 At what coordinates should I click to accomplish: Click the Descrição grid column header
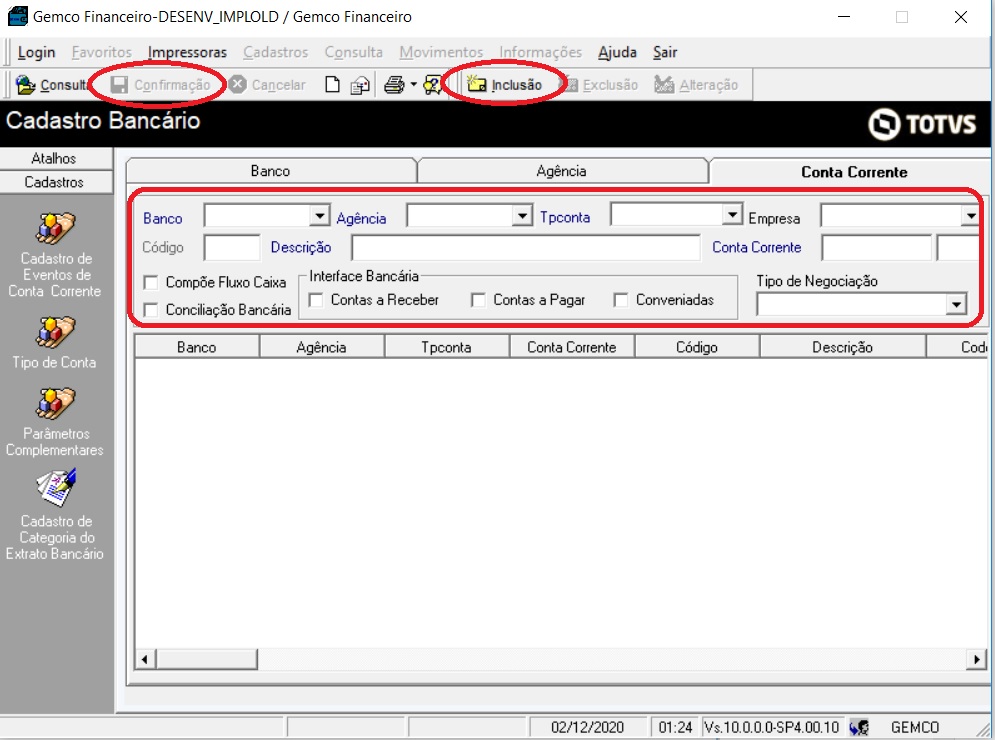coord(842,347)
